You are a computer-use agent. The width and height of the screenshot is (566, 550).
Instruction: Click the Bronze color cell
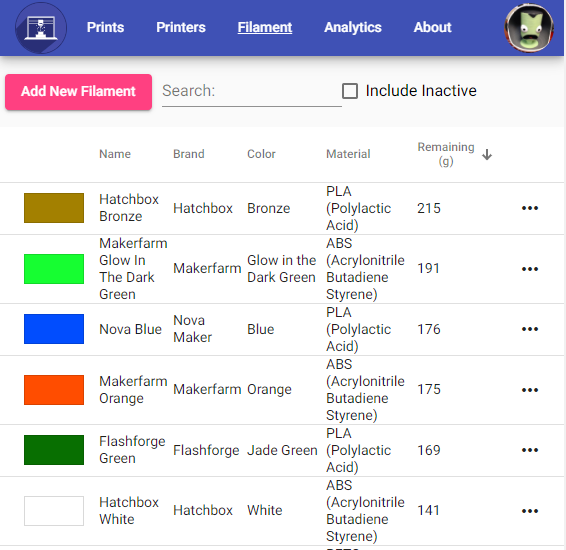[269, 208]
